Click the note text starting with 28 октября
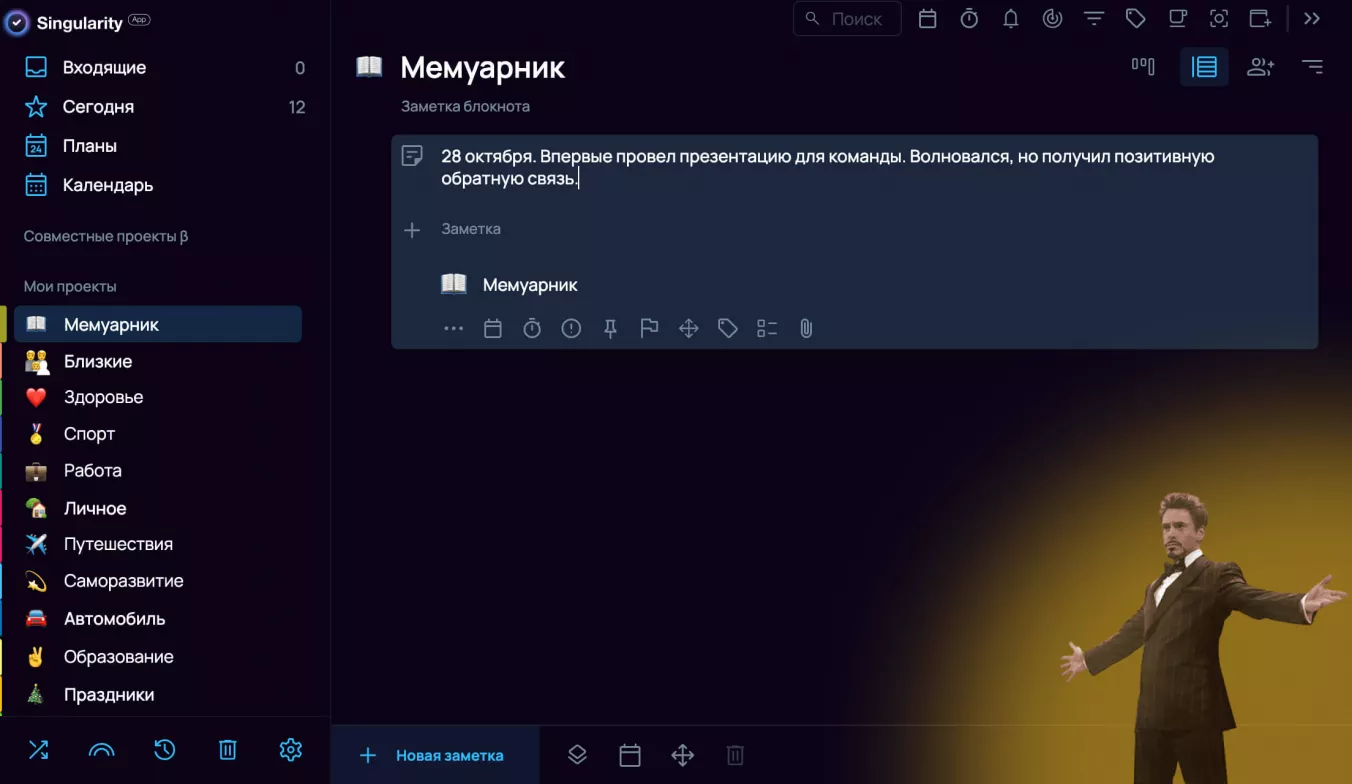 pos(828,168)
